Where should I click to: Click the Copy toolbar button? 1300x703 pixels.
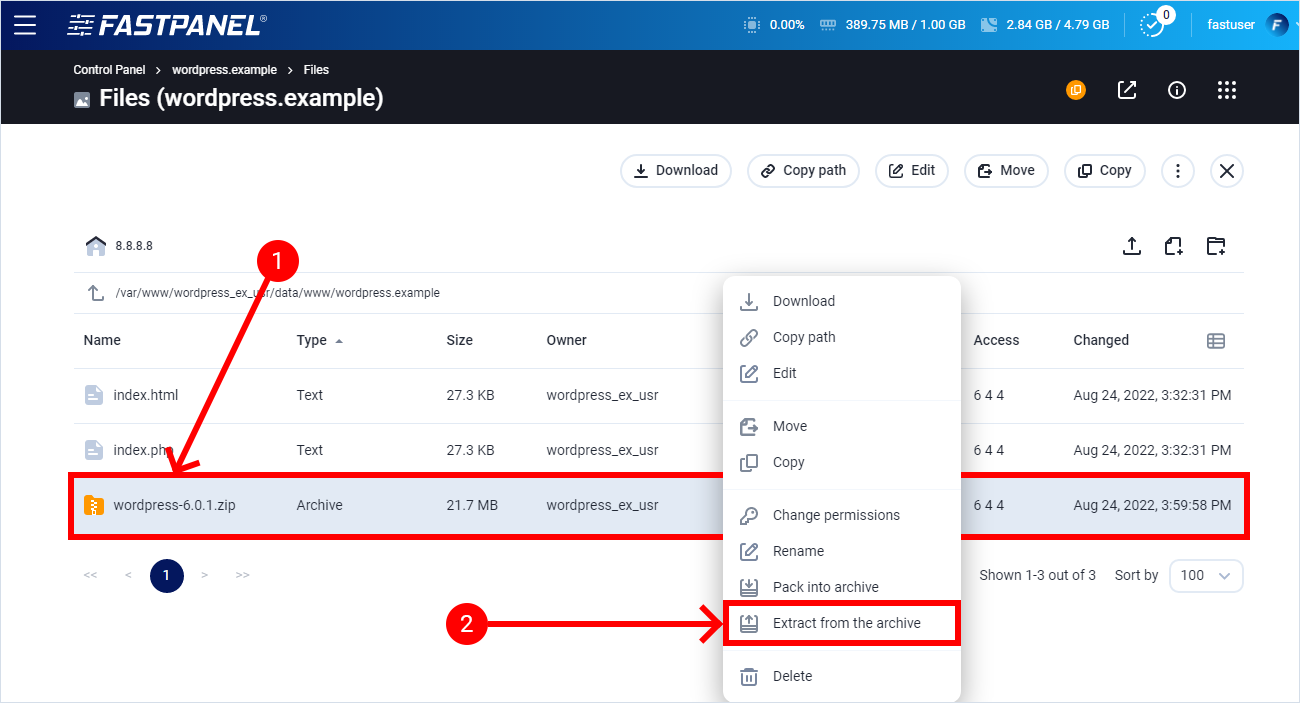[x=1105, y=170]
